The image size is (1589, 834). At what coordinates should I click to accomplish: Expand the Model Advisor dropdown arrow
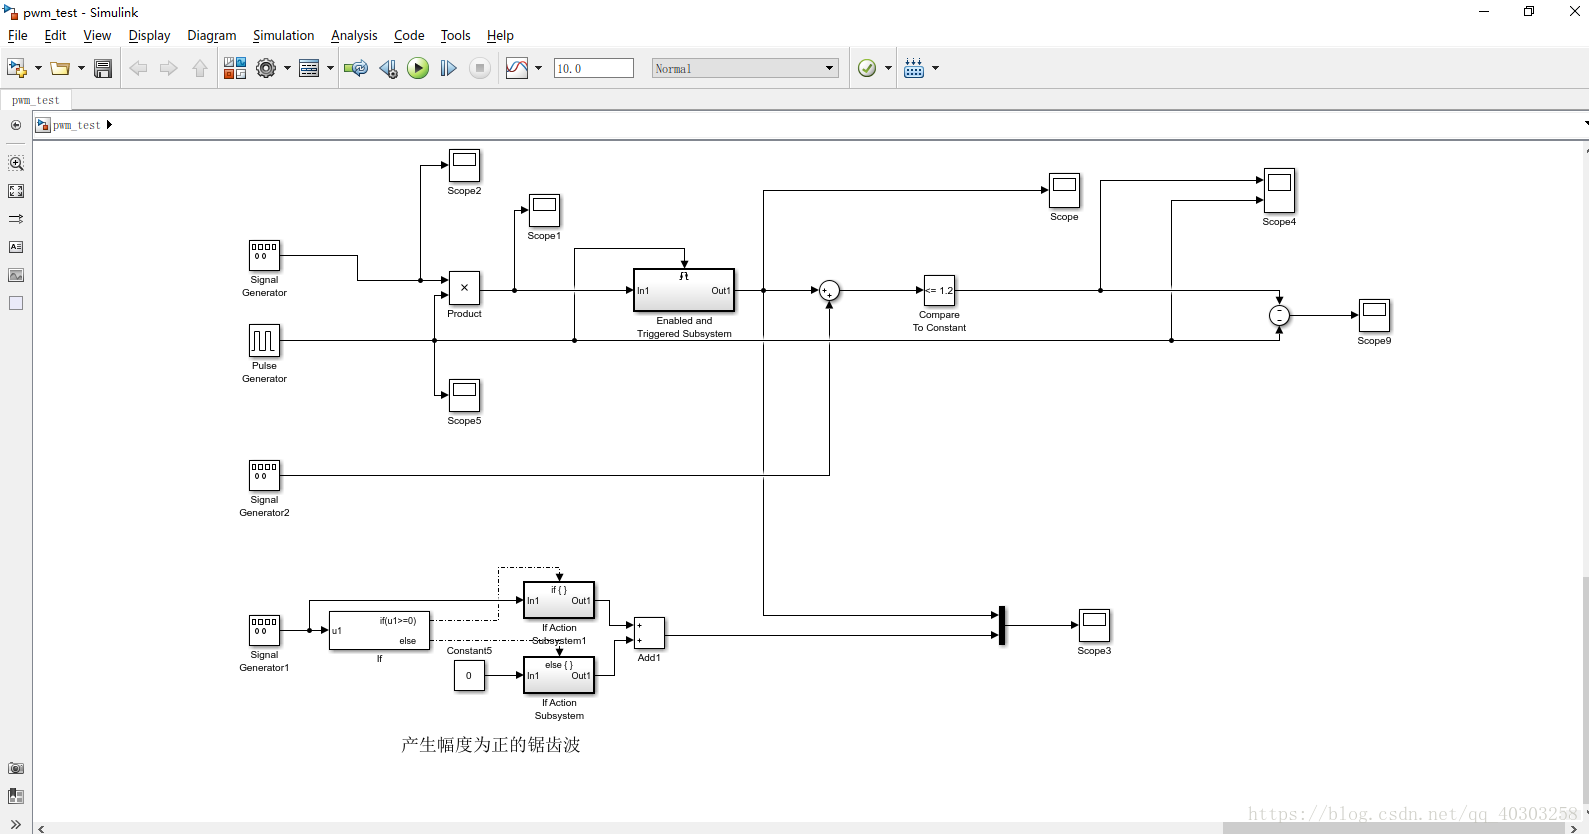coord(888,68)
